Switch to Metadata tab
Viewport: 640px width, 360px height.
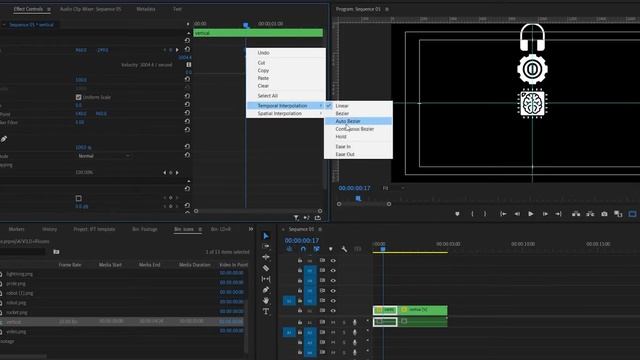(x=146, y=9)
